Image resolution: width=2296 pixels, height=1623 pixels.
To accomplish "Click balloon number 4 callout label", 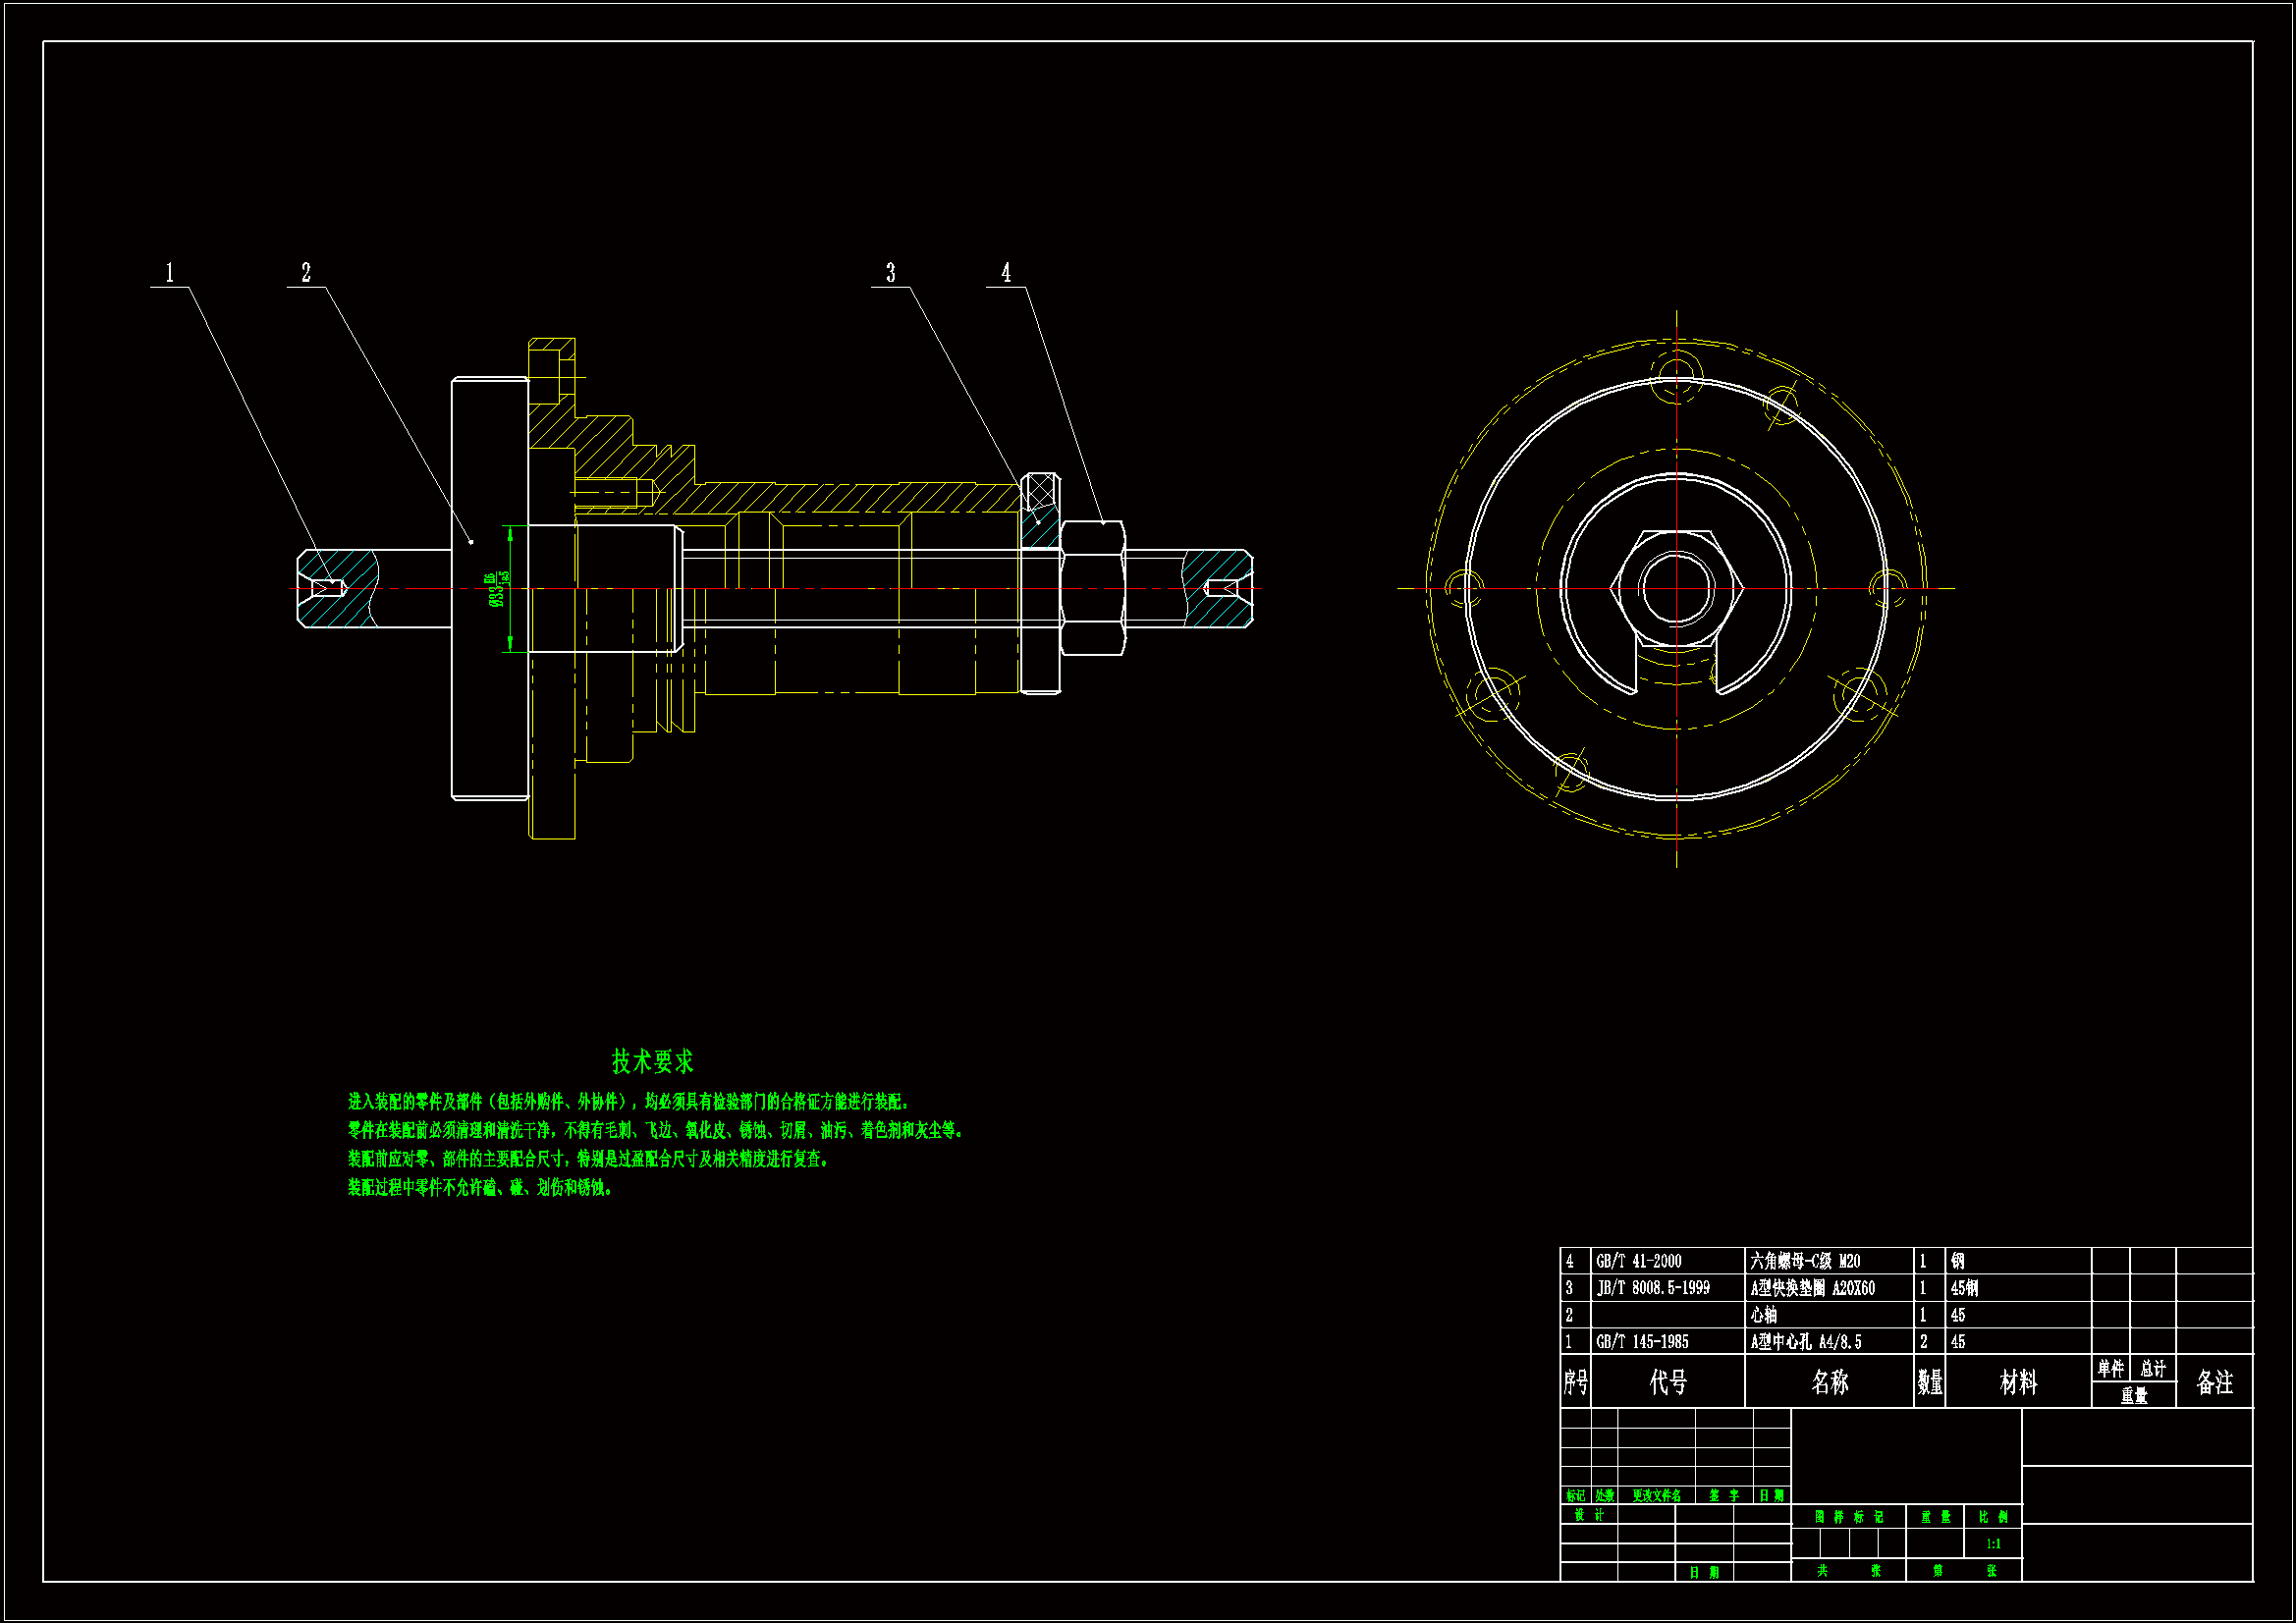I will point(1006,273).
